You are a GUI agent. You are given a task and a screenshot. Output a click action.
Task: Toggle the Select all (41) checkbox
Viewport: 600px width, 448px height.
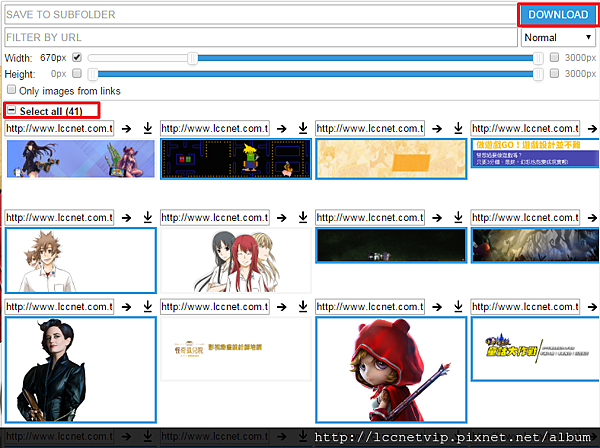coord(11,111)
